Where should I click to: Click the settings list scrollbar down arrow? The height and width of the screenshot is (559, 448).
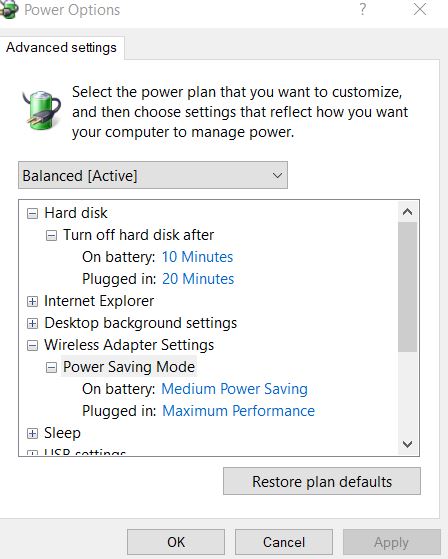click(407, 444)
